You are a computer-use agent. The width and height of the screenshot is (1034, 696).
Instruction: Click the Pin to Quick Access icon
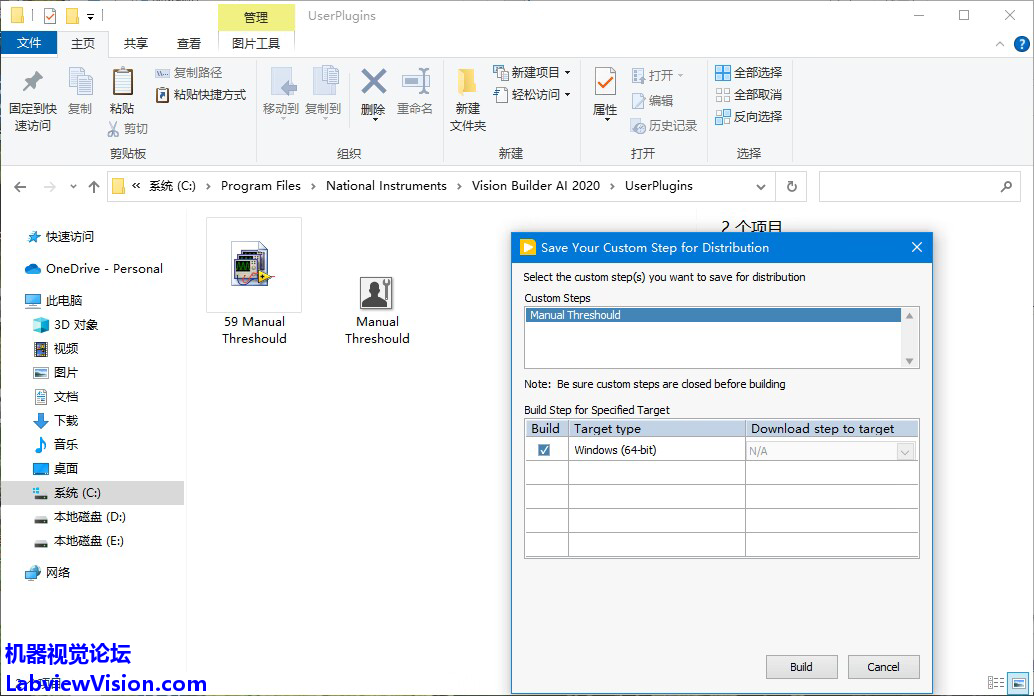coord(33,82)
